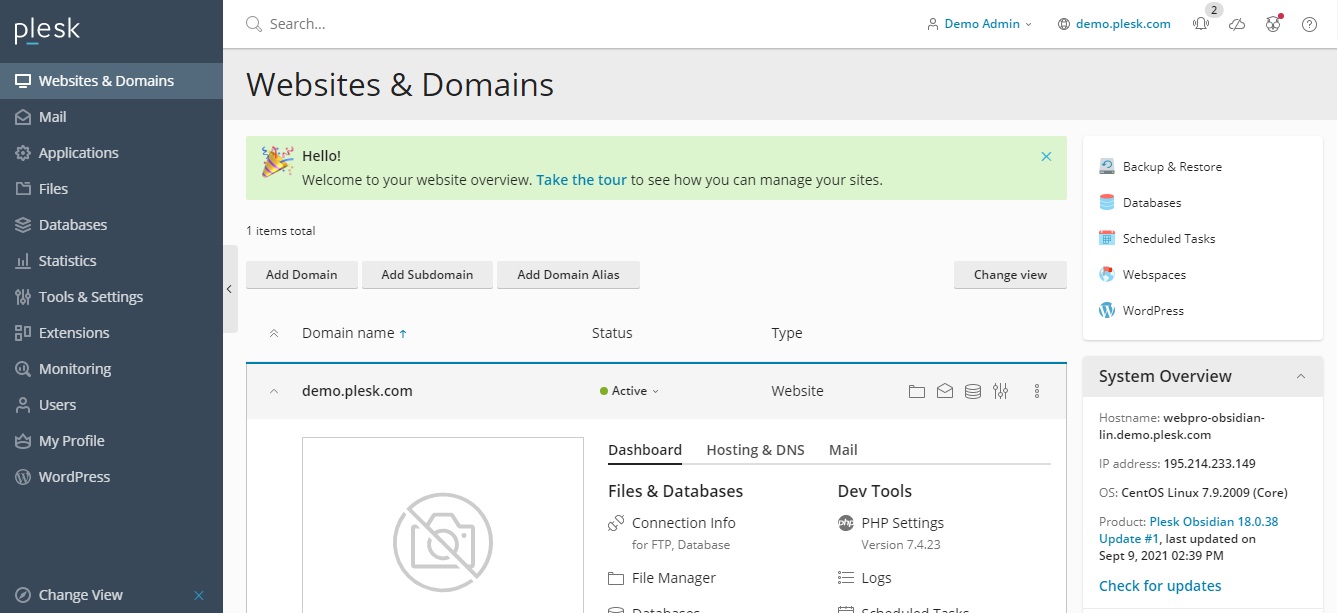This screenshot has width=1338, height=613.
Task: Collapse the demo.plesk.com domain row
Action: tap(274, 391)
